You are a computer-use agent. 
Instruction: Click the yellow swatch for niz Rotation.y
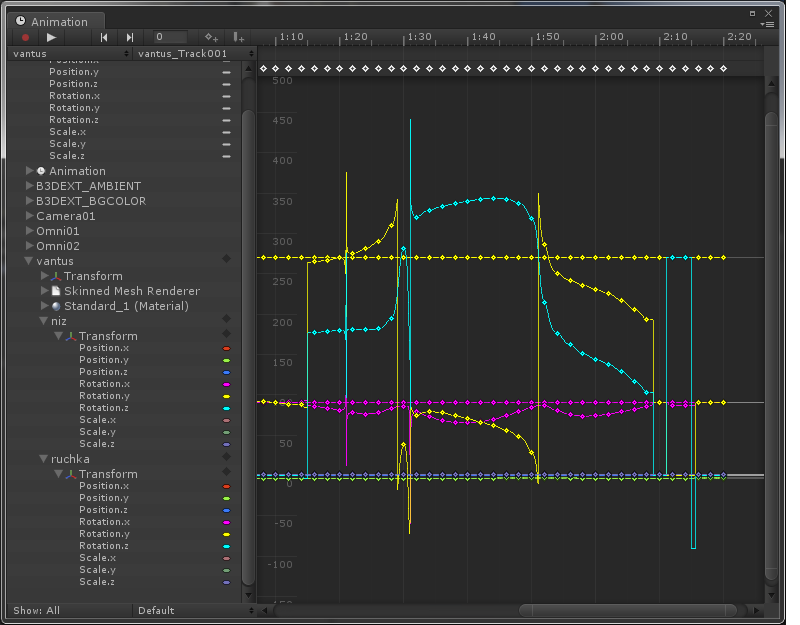[x=226, y=396]
